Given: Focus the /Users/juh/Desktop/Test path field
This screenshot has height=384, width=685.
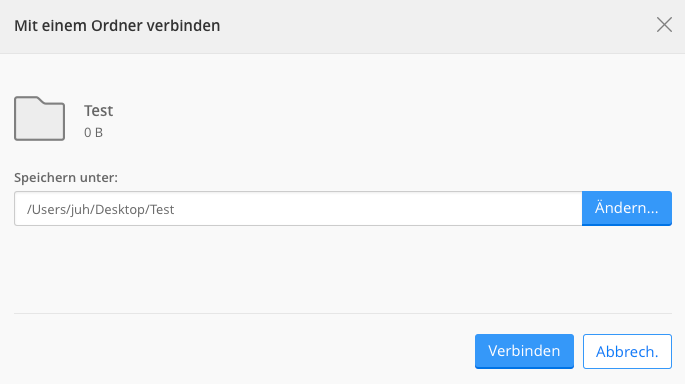Looking at the screenshot, I should click(298, 208).
